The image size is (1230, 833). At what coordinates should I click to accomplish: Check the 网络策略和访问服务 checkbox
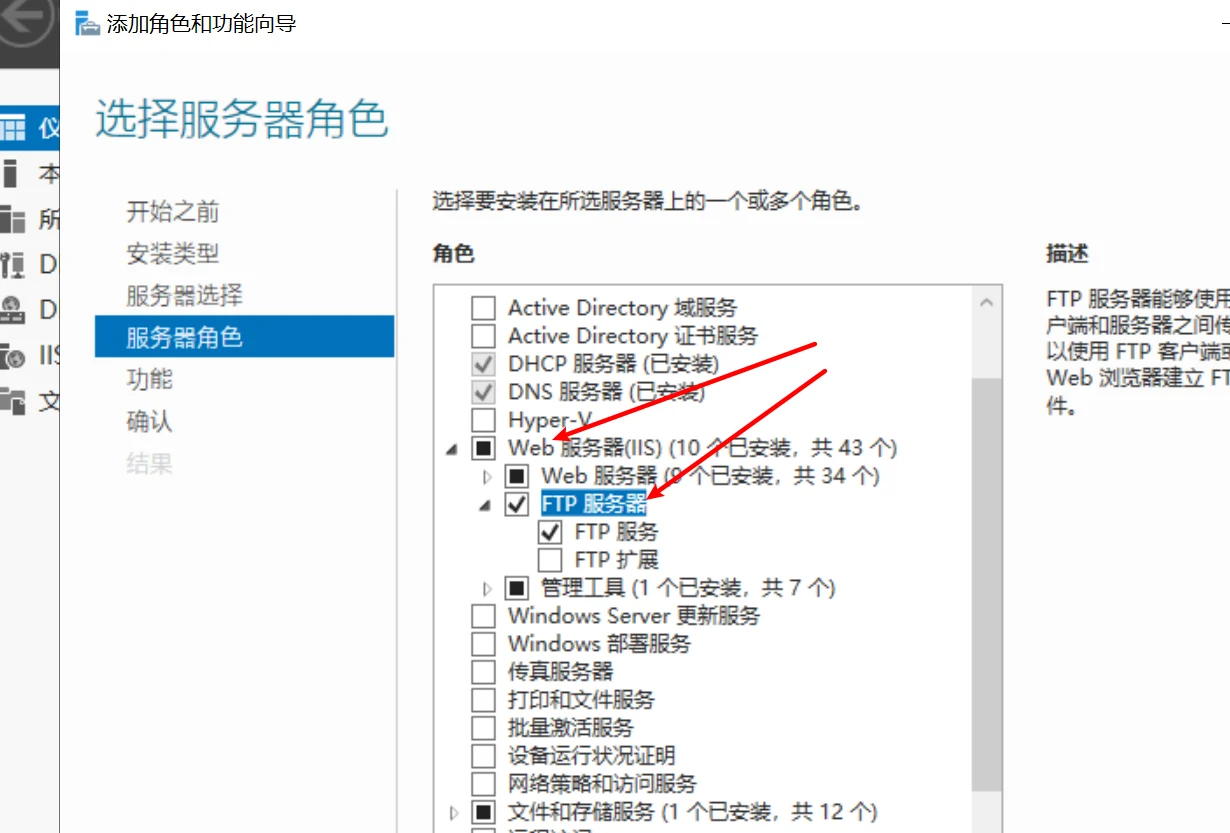pos(484,783)
